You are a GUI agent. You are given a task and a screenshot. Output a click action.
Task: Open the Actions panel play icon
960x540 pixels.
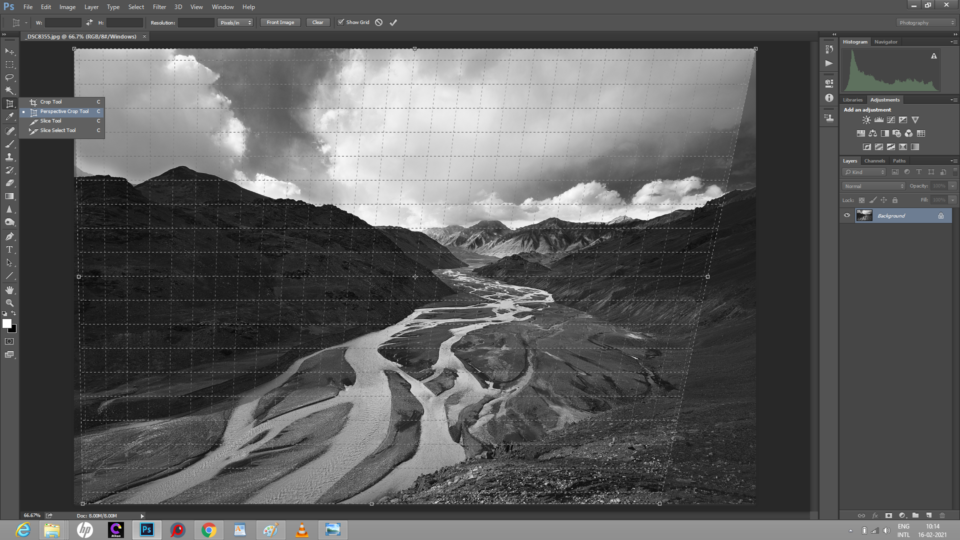pos(829,64)
